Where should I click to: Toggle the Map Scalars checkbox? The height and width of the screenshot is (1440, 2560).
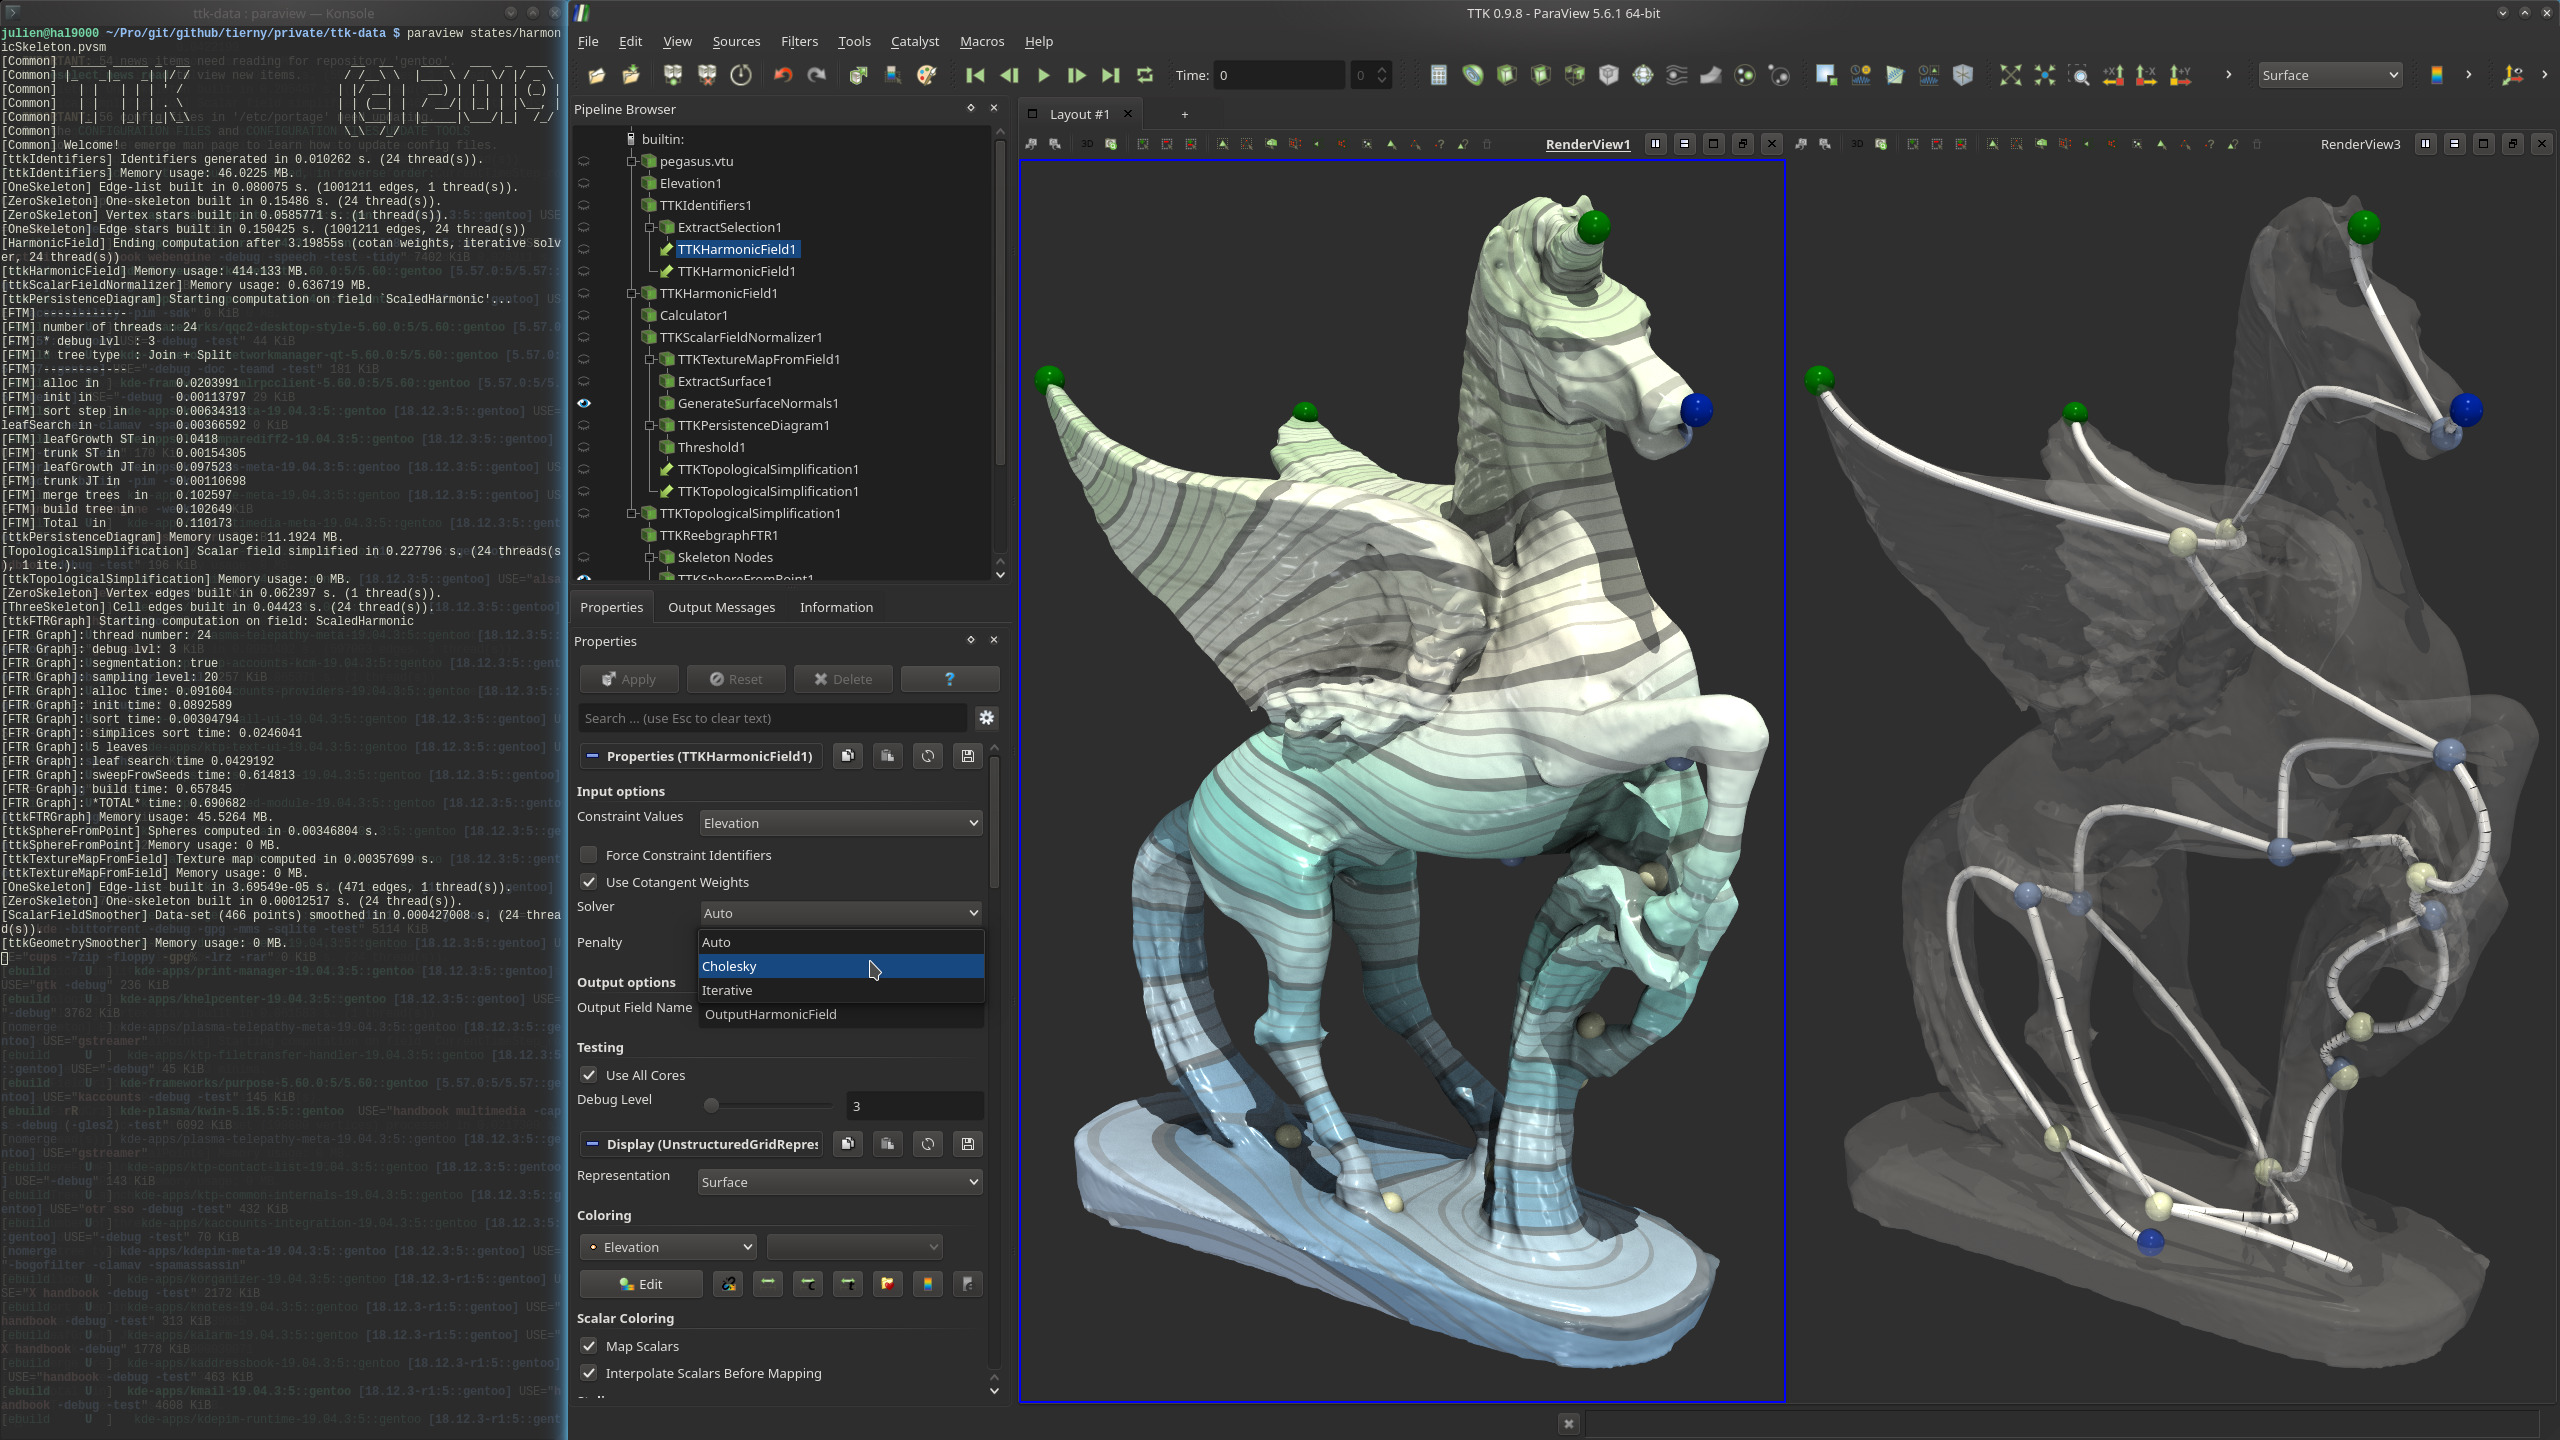click(589, 1346)
